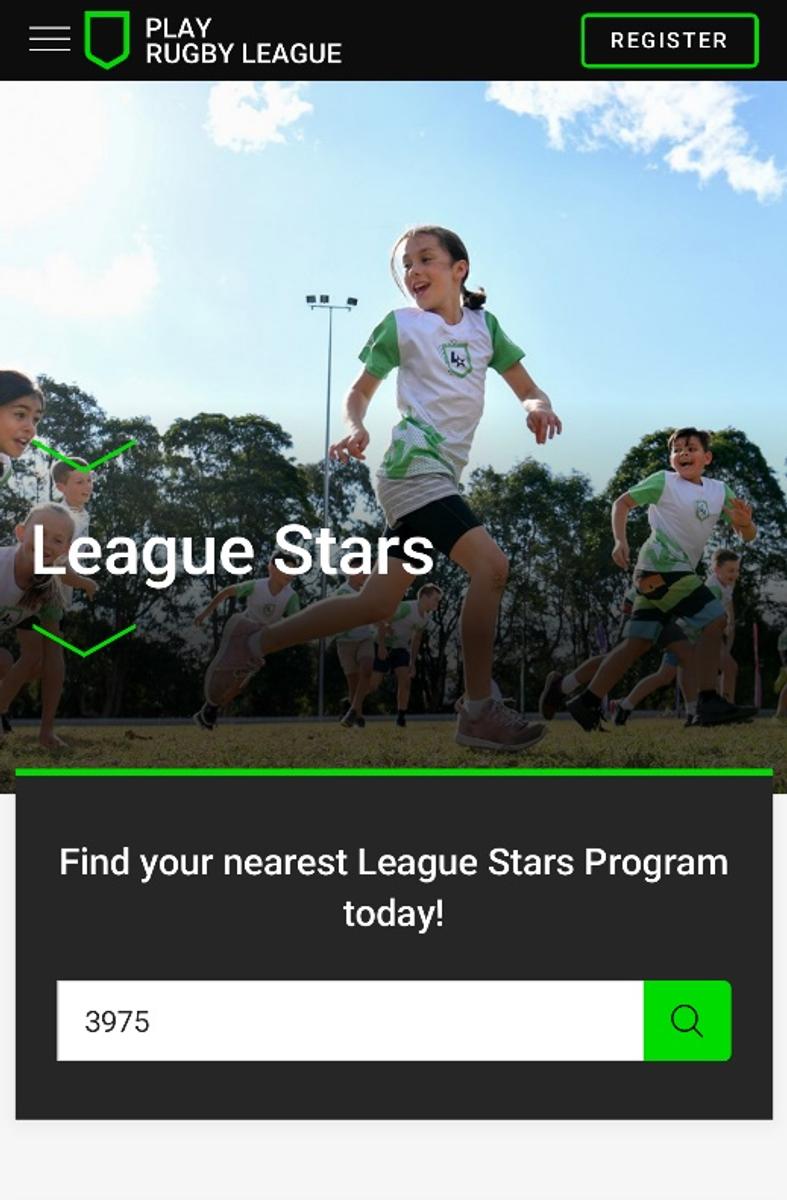Screen dimensions: 787x1200
Task: Submit search with green magnifier button
Action: (x=687, y=1021)
